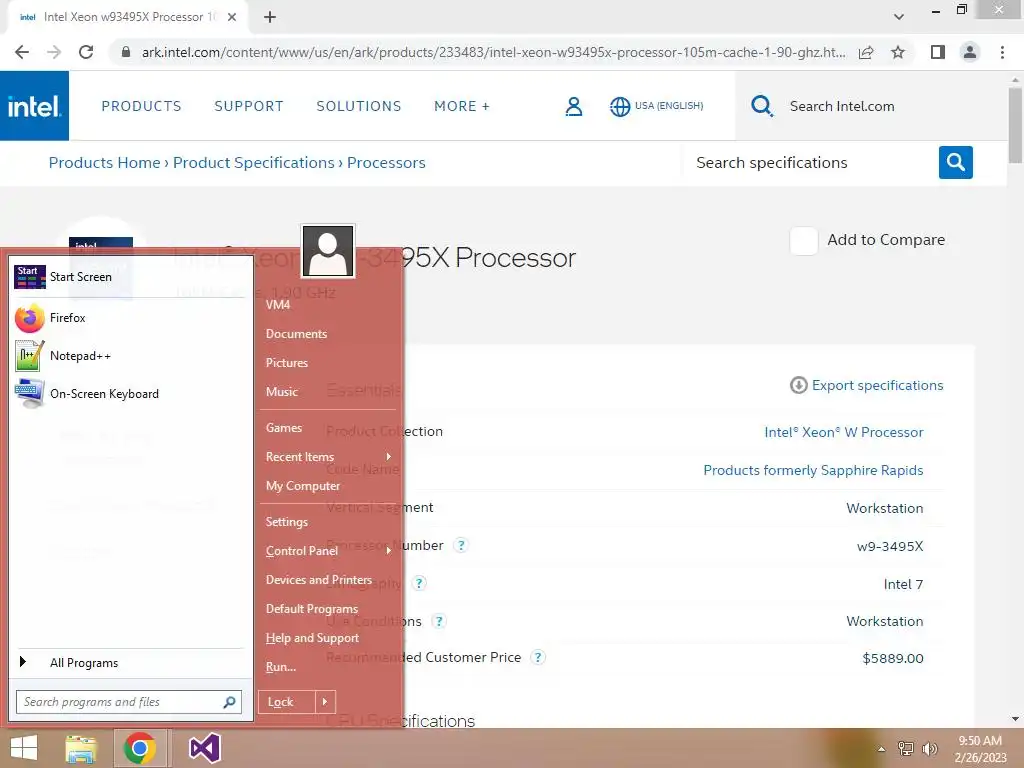Click the Search programs and files box
The image size is (1024, 768).
(x=129, y=702)
